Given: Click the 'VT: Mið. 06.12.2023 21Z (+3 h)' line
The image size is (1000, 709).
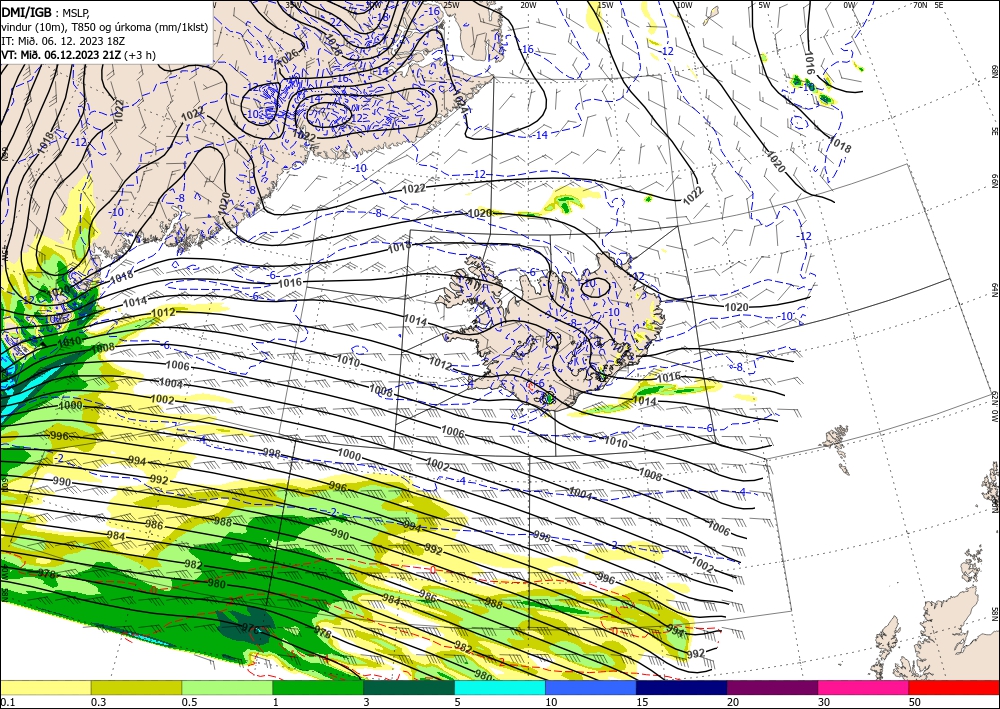Looking at the screenshot, I should coord(78,54).
